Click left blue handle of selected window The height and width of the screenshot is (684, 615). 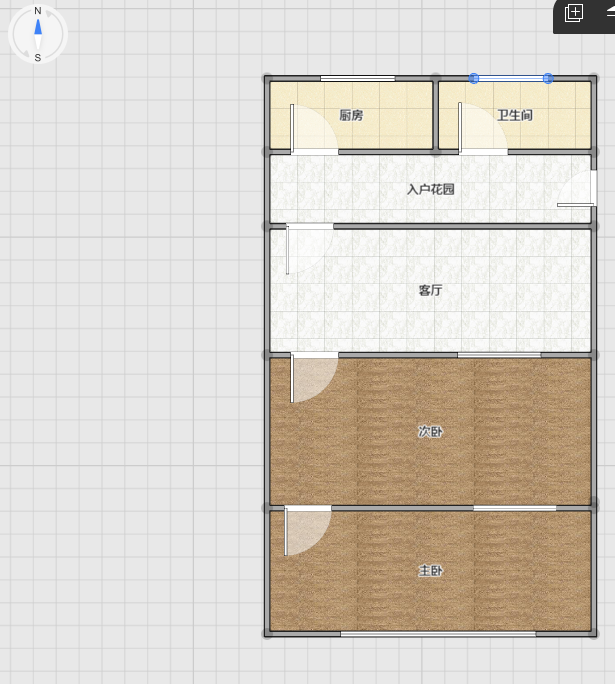tap(474, 79)
